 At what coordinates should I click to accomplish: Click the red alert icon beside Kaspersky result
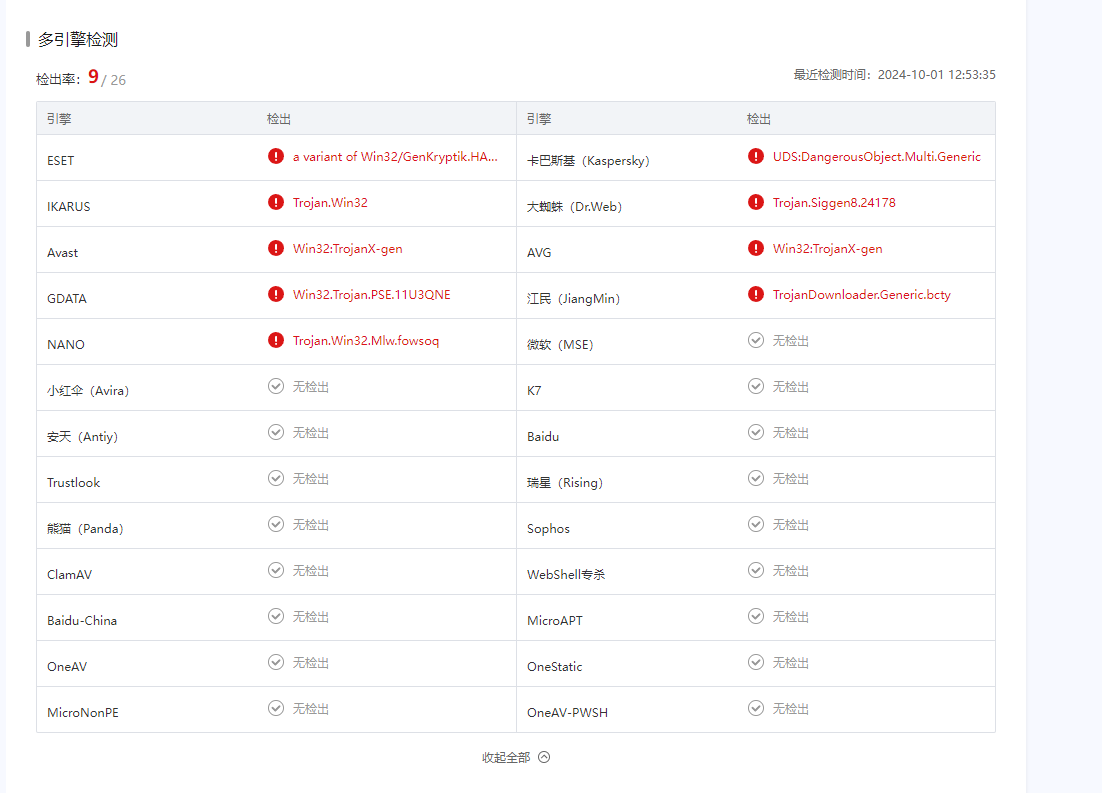click(756, 156)
